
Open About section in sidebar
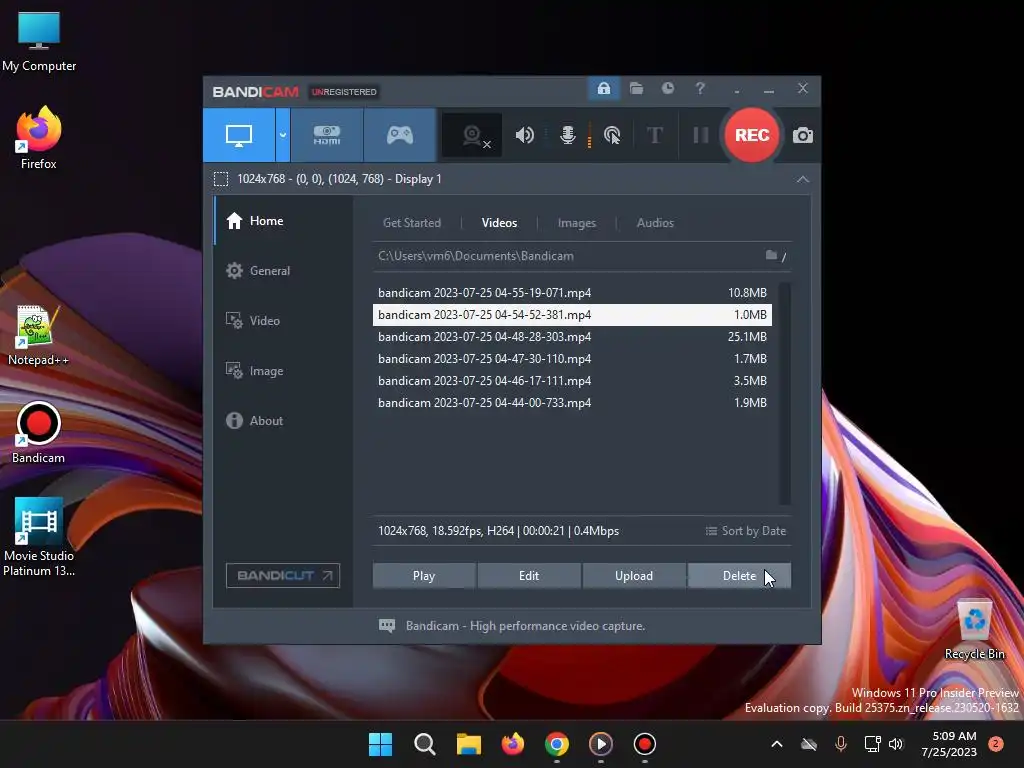click(x=283, y=421)
